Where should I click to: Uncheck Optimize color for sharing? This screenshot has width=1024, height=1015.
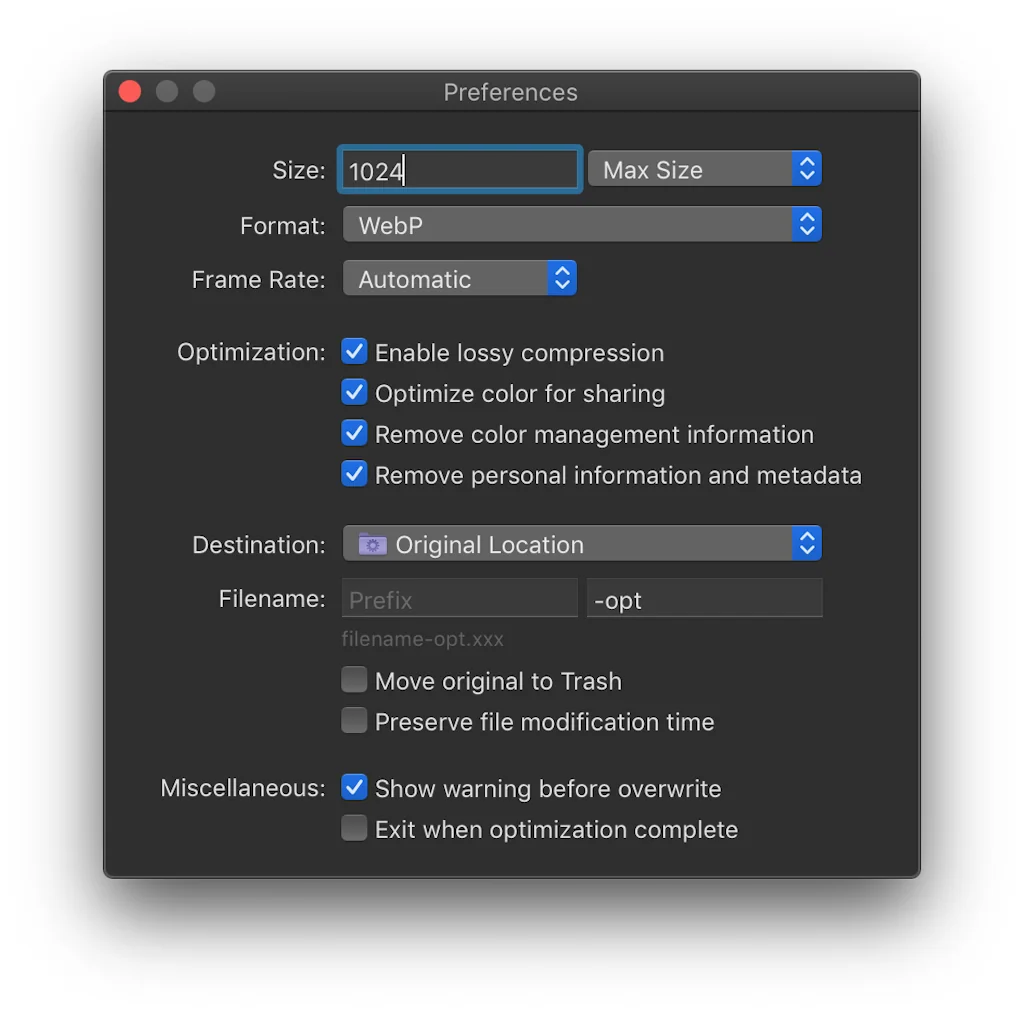click(x=355, y=393)
